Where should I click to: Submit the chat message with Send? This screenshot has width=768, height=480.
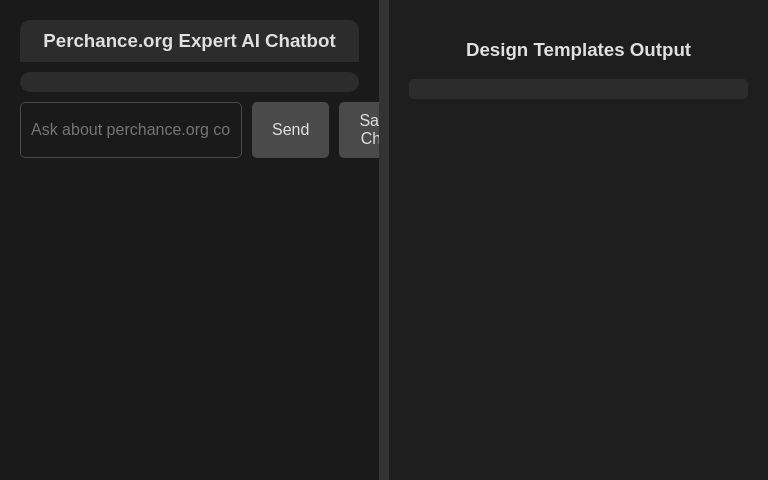click(x=290, y=130)
